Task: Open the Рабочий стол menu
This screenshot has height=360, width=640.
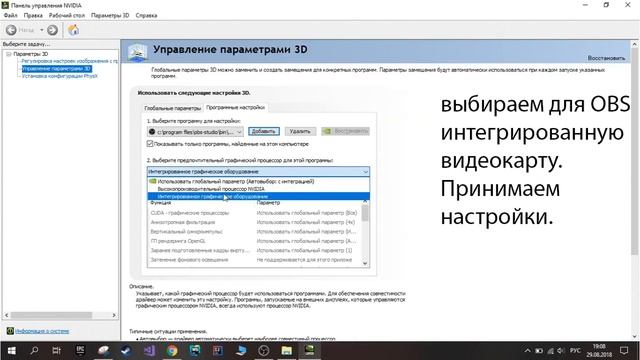Action: 67,15
